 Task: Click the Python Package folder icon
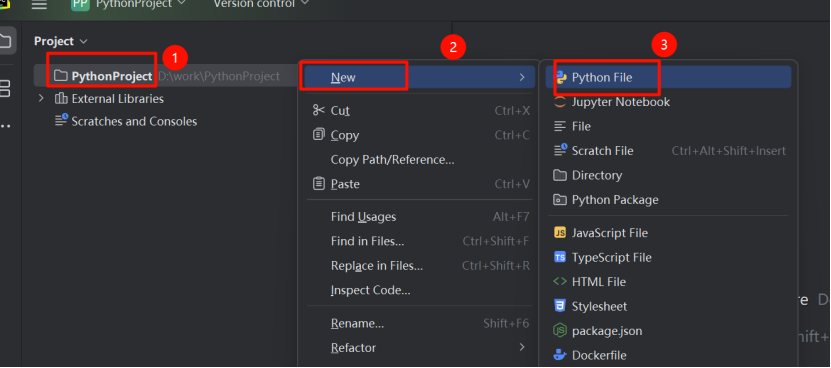(560, 200)
